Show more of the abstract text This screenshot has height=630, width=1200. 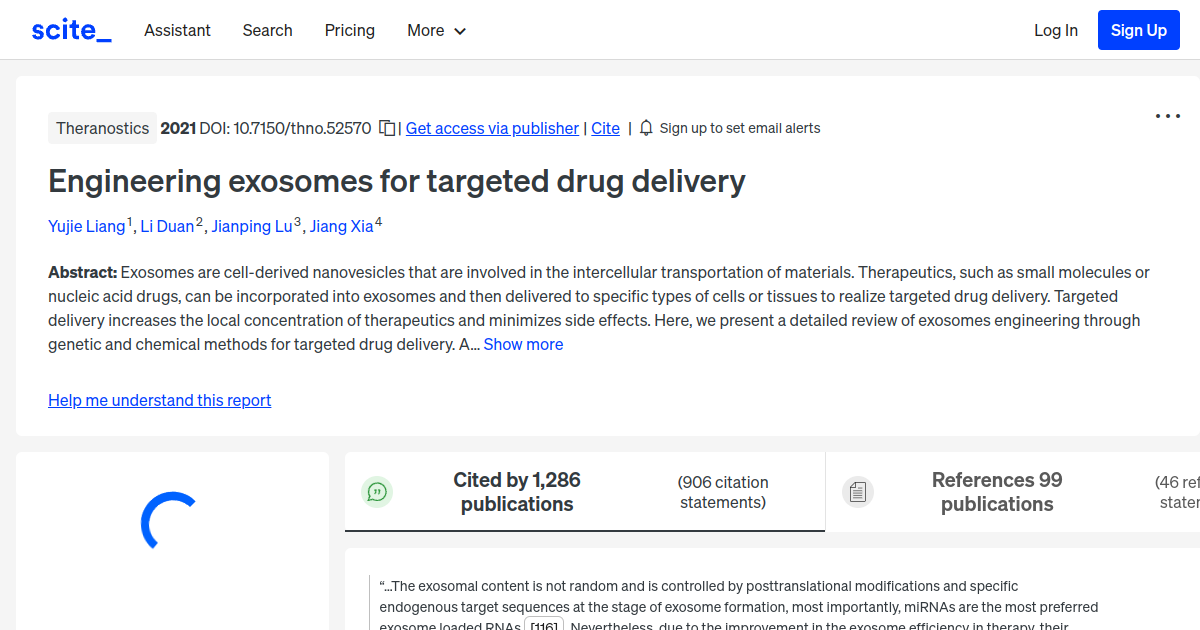tap(523, 344)
